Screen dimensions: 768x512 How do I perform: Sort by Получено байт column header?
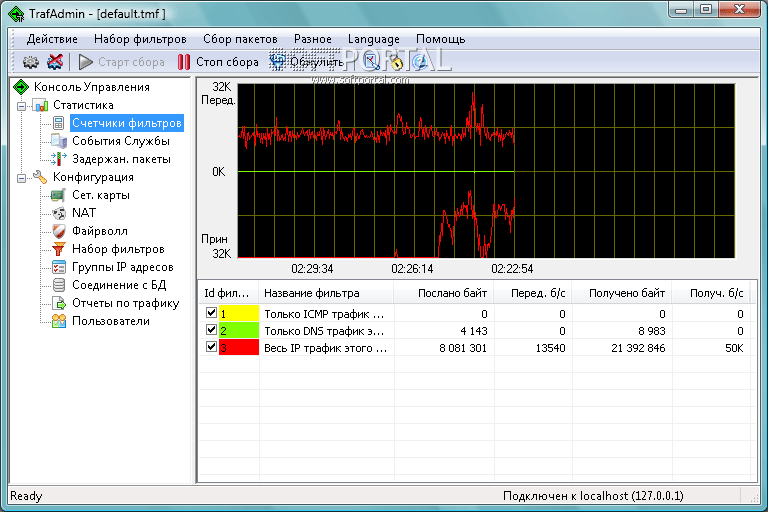tap(622, 293)
